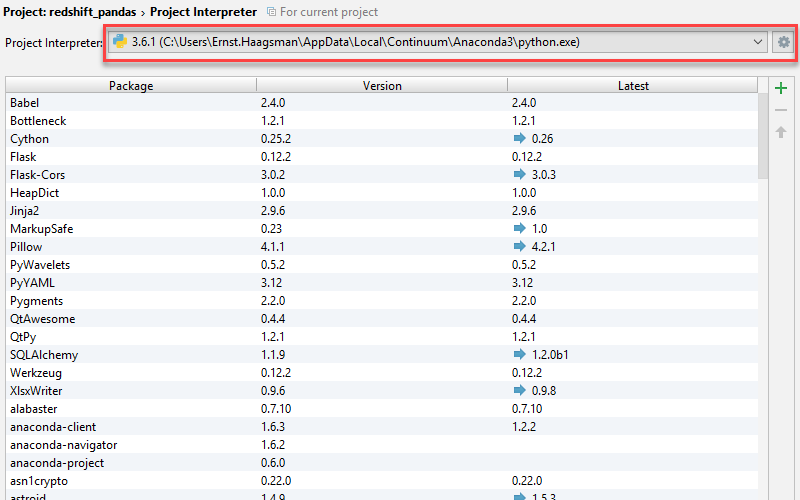The width and height of the screenshot is (800, 500).
Task: Click anaconda-navigator version 1.6.2
Action: 273,444
